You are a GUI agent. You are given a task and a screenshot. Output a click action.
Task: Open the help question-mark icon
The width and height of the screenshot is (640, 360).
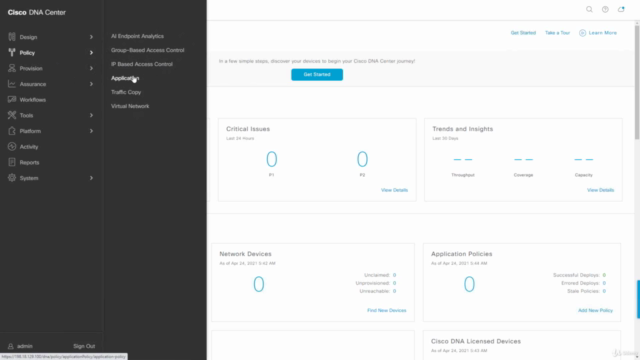605,9
